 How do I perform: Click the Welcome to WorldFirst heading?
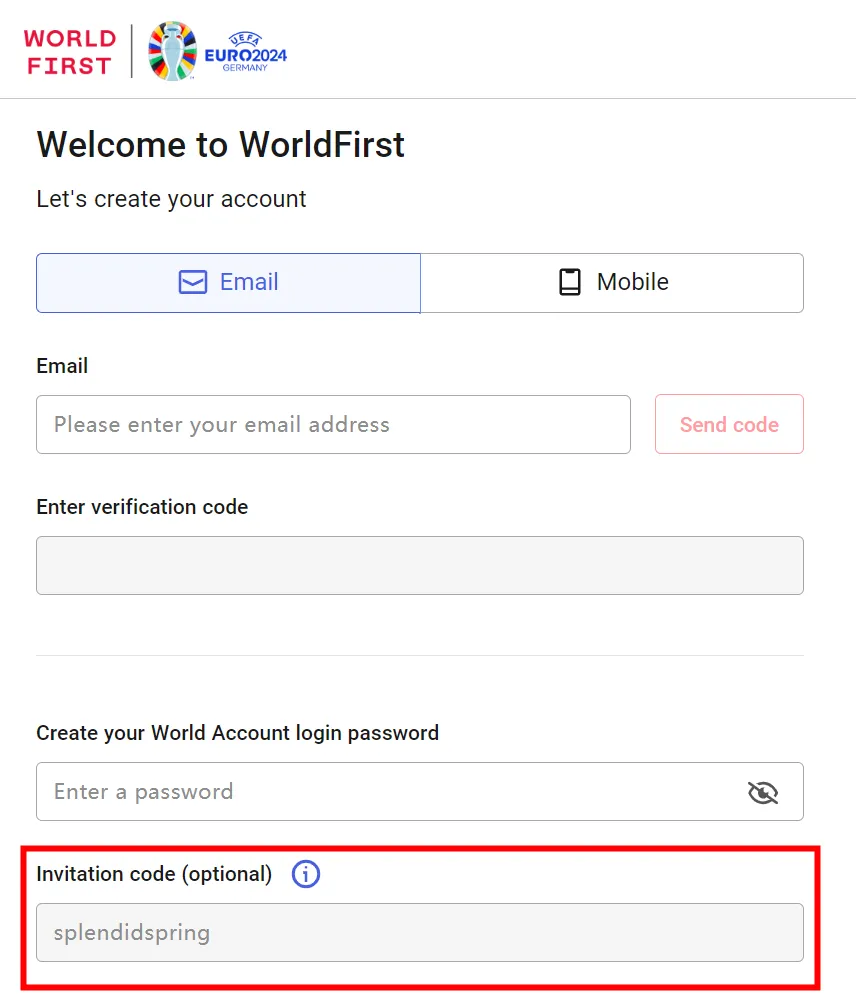click(220, 145)
